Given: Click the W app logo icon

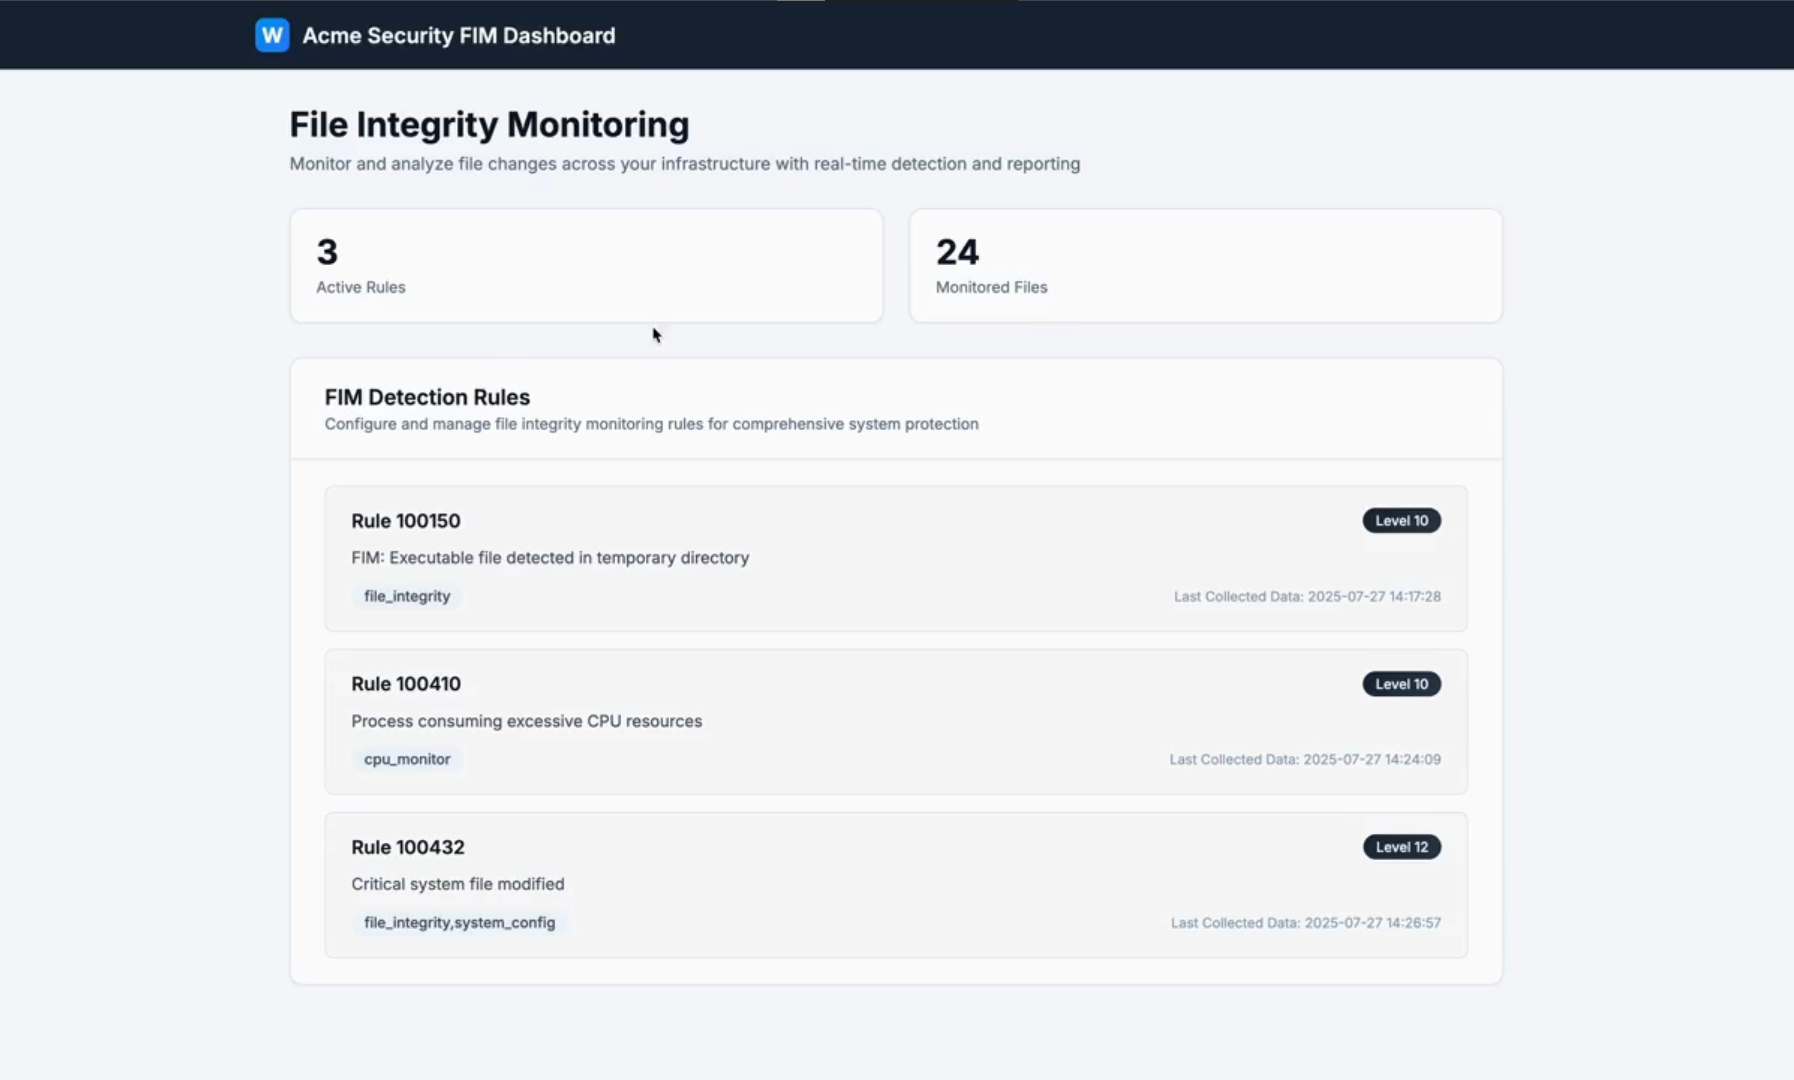Looking at the screenshot, I should 272,35.
